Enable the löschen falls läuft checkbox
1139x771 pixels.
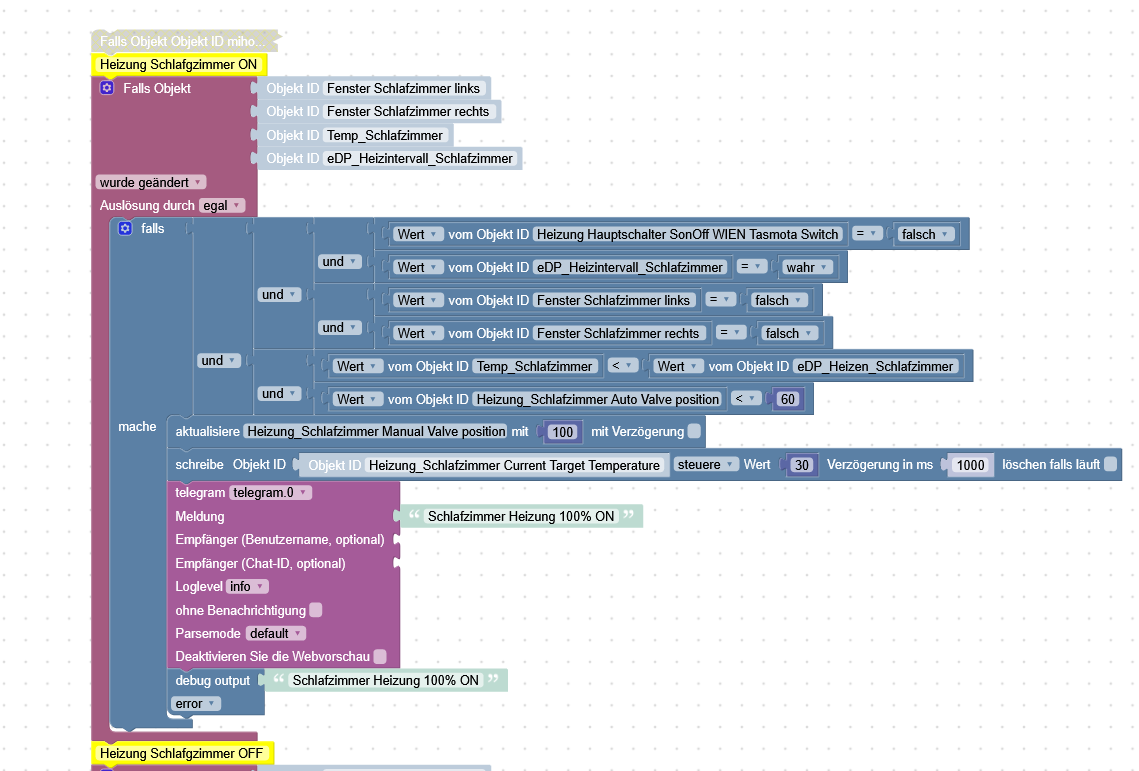(1111, 464)
